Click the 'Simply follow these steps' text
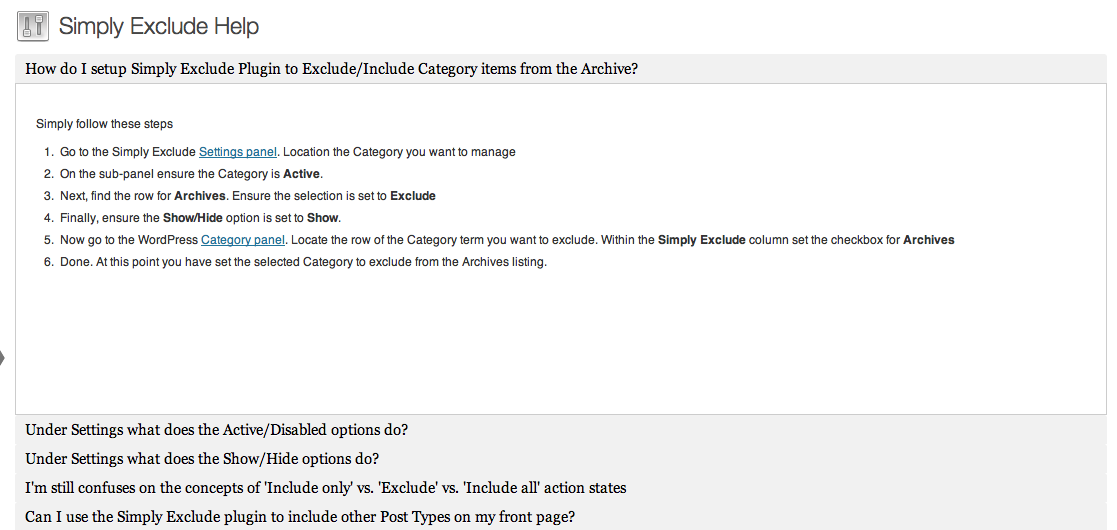 tap(104, 124)
